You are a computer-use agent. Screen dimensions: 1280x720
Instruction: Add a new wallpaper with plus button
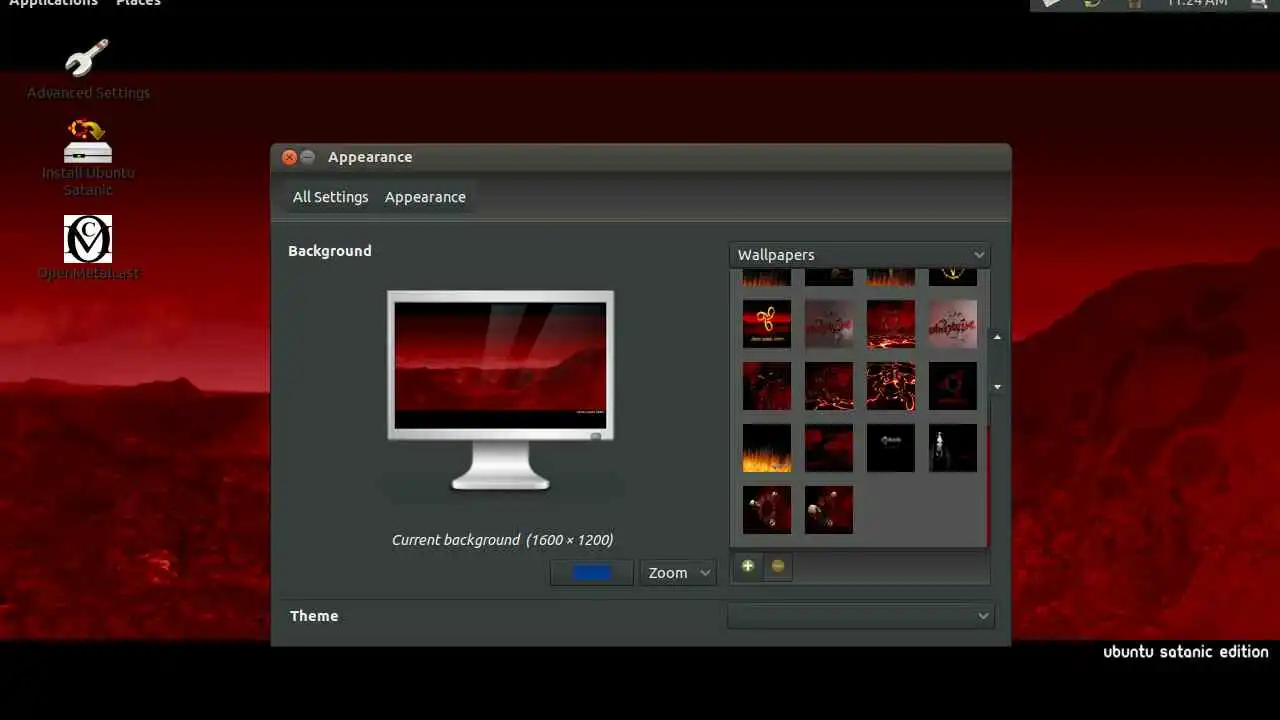(x=747, y=567)
